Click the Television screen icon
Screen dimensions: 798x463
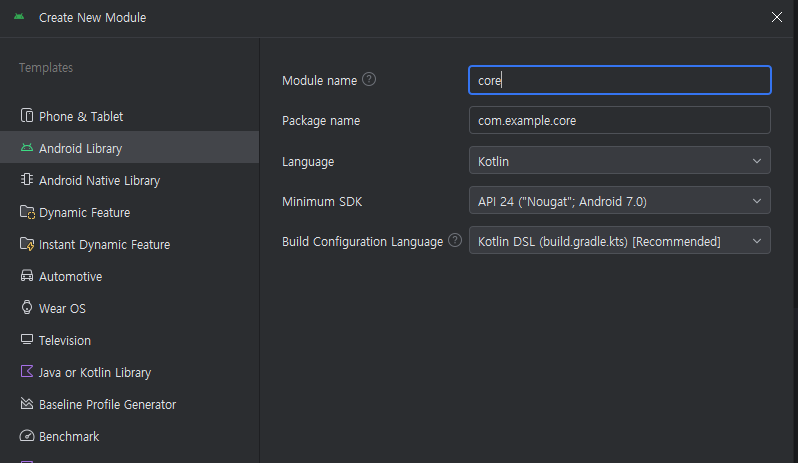click(27, 339)
